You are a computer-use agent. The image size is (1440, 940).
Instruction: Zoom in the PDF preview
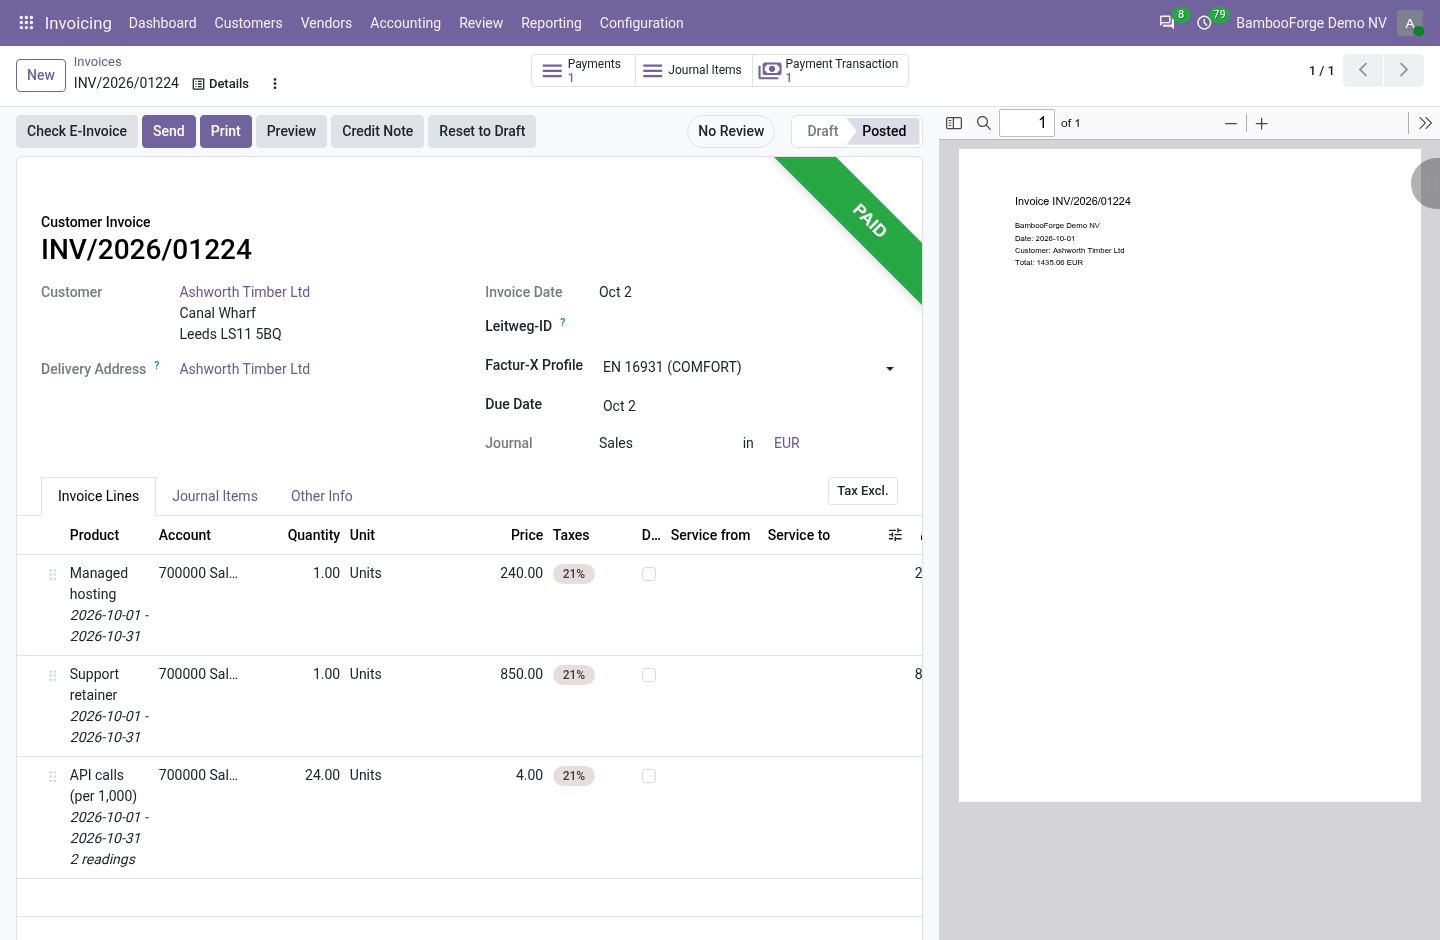(x=1262, y=123)
